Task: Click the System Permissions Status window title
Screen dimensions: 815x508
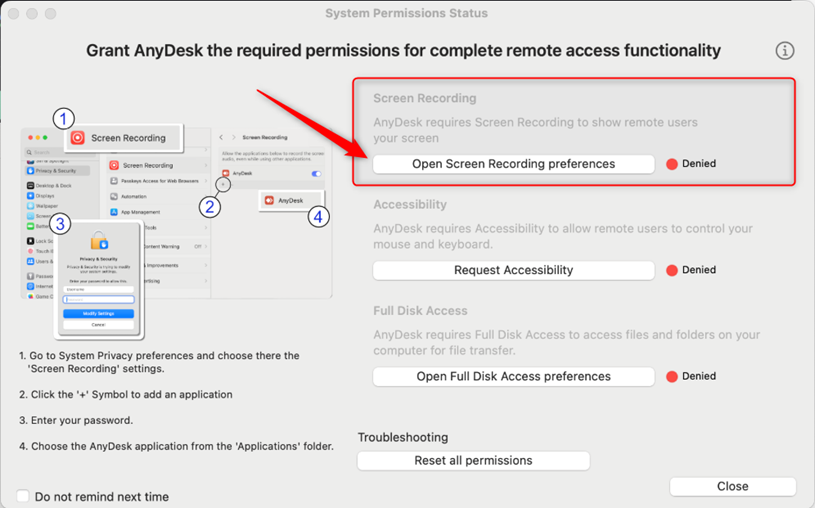Action: click(406, 13)
